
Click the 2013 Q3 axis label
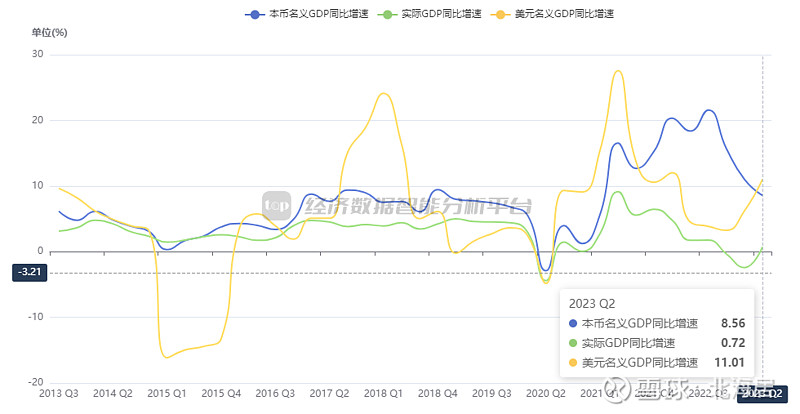(59, 394)
